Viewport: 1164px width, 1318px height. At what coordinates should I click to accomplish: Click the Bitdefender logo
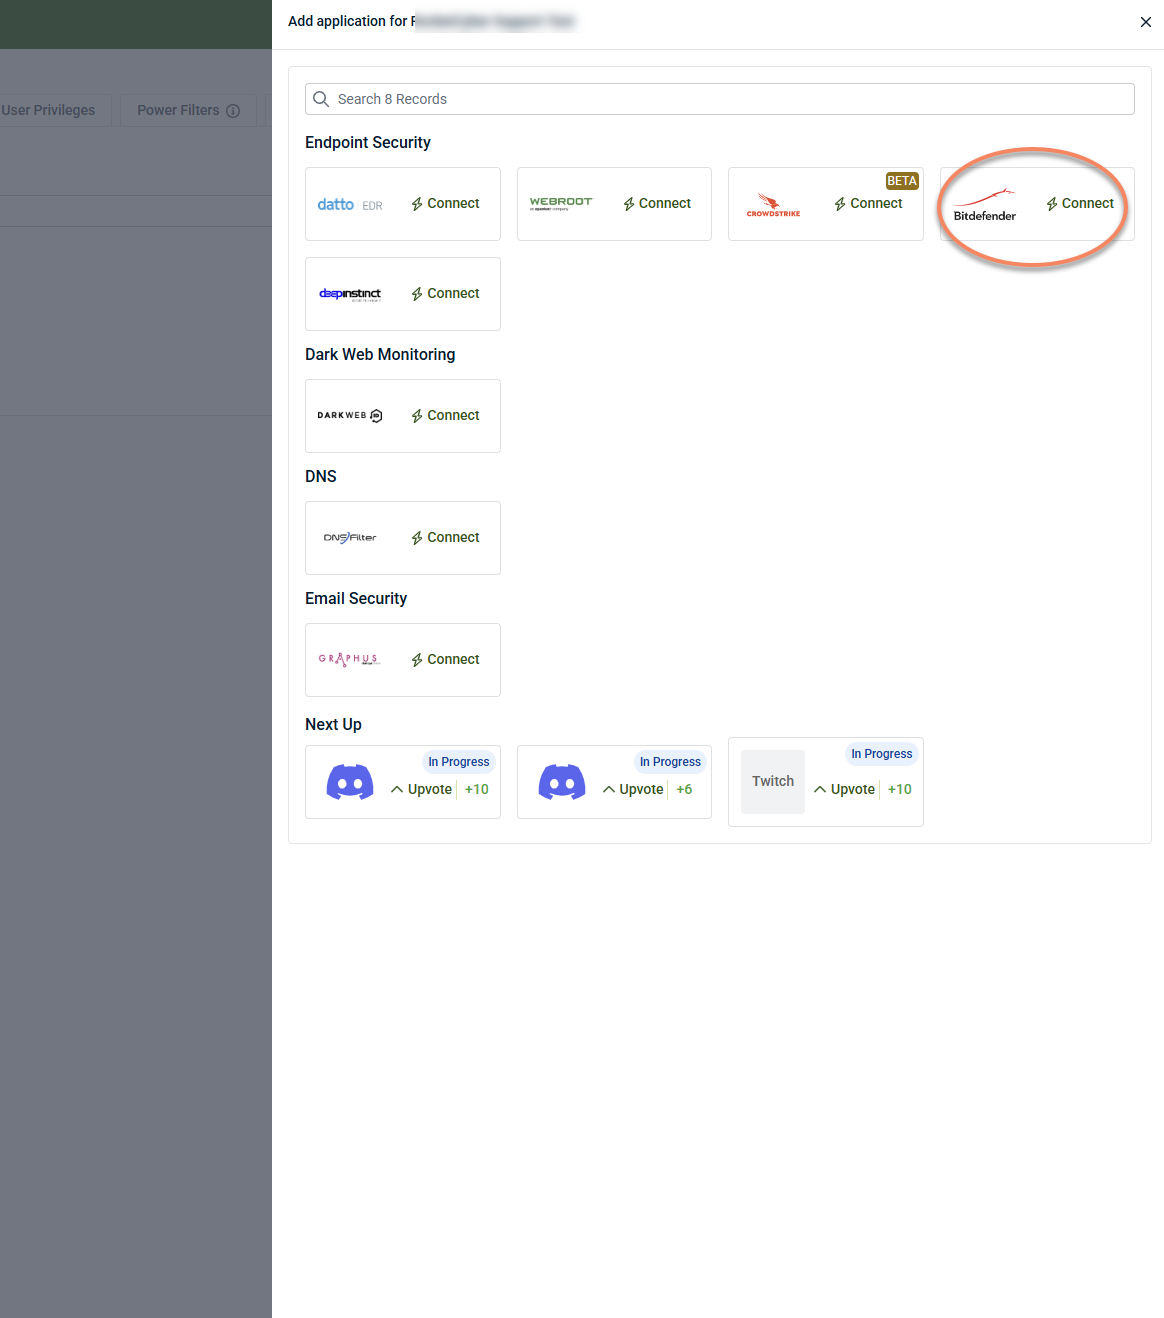coord(985,205)
